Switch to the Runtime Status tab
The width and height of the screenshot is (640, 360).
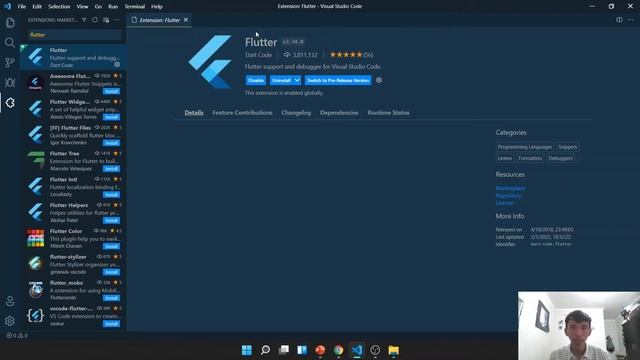tap(389, 113)
